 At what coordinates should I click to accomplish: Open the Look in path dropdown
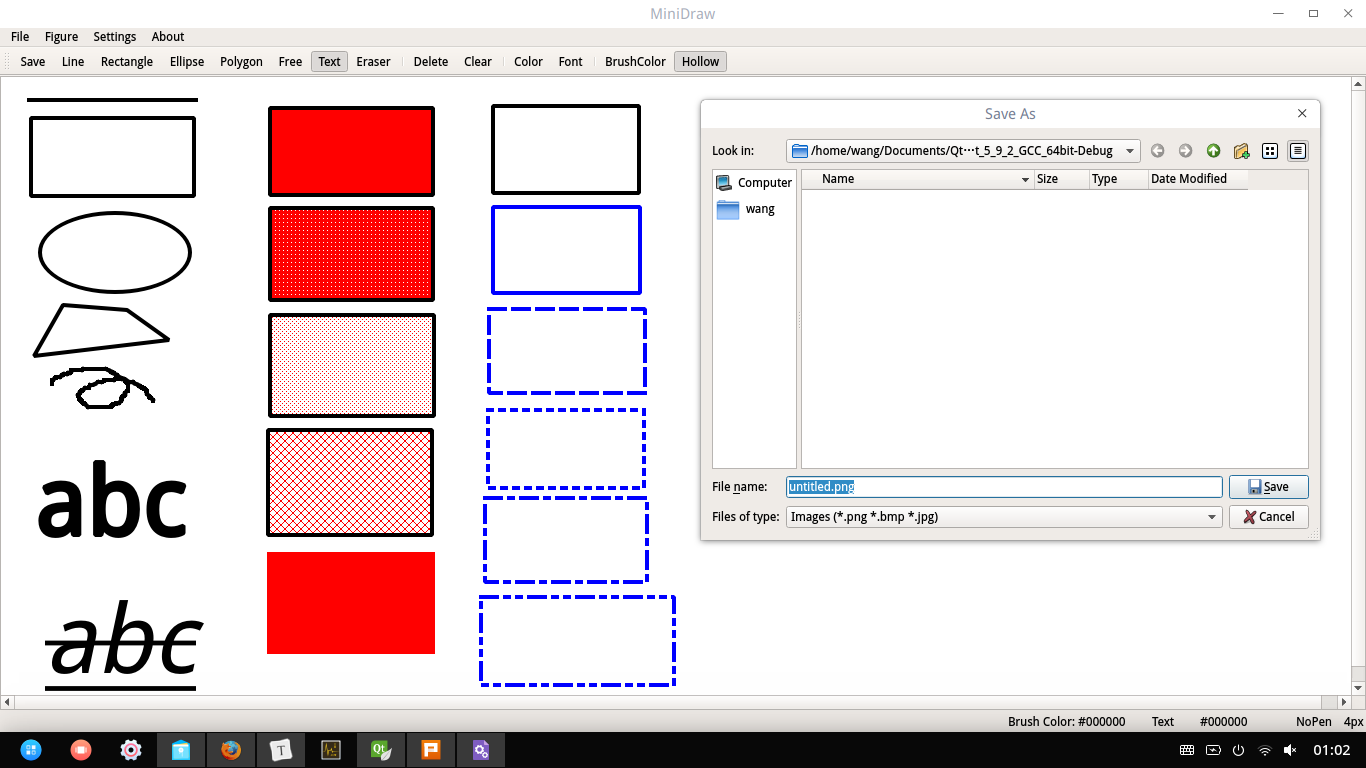point(1129,150)
